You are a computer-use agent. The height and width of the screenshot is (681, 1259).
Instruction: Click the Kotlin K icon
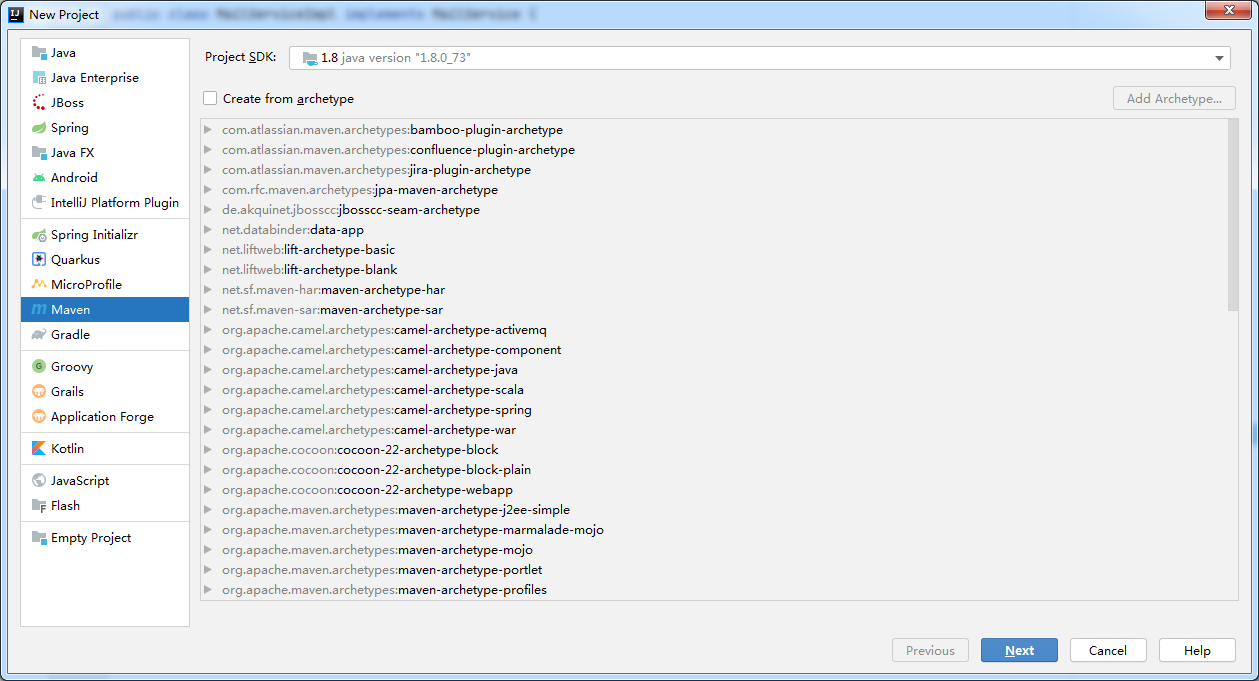[39, 449]
